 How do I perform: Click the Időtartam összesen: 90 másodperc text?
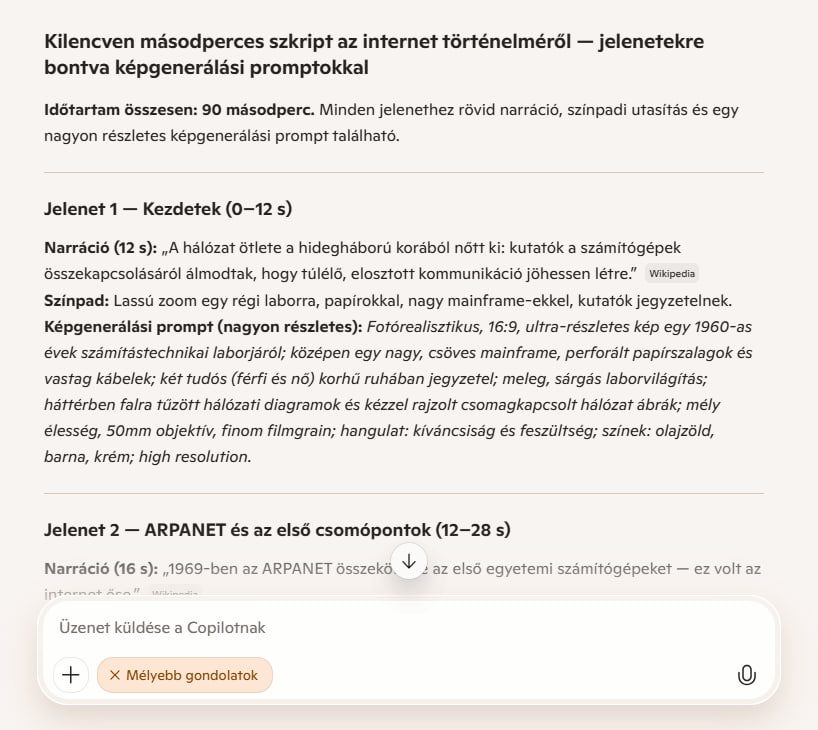click(180, 110)
